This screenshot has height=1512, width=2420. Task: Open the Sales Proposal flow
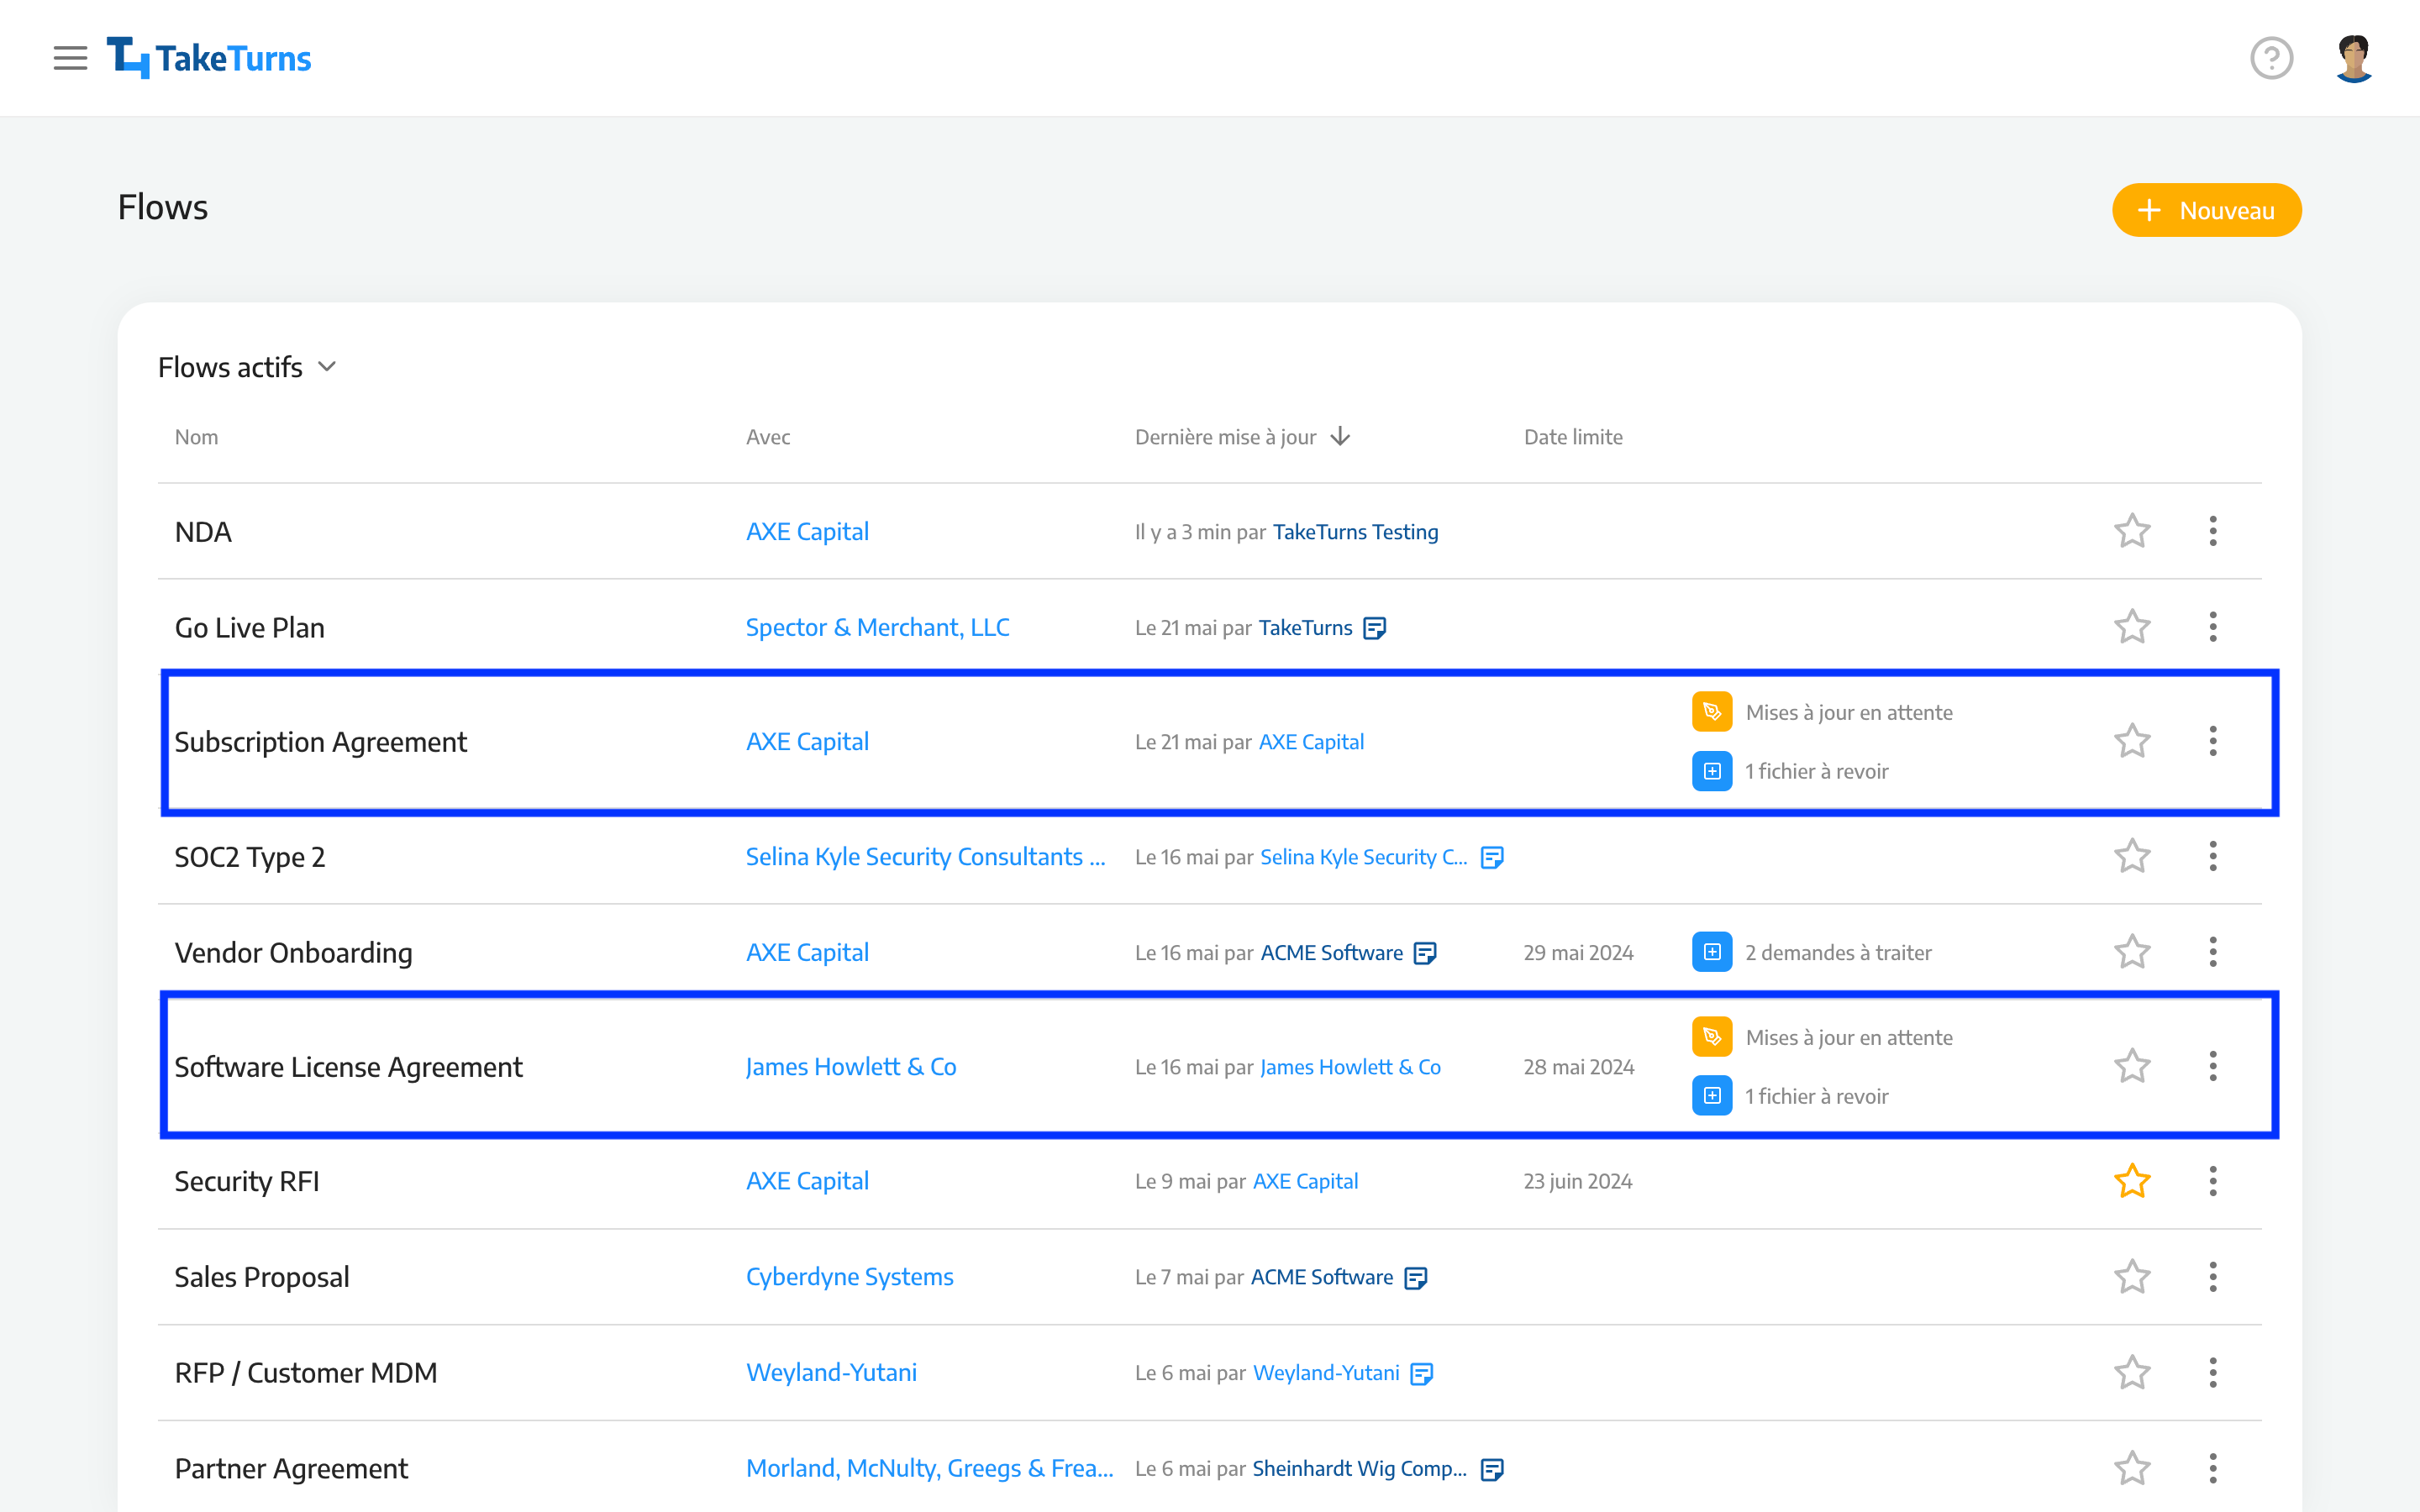[262, 1277]
